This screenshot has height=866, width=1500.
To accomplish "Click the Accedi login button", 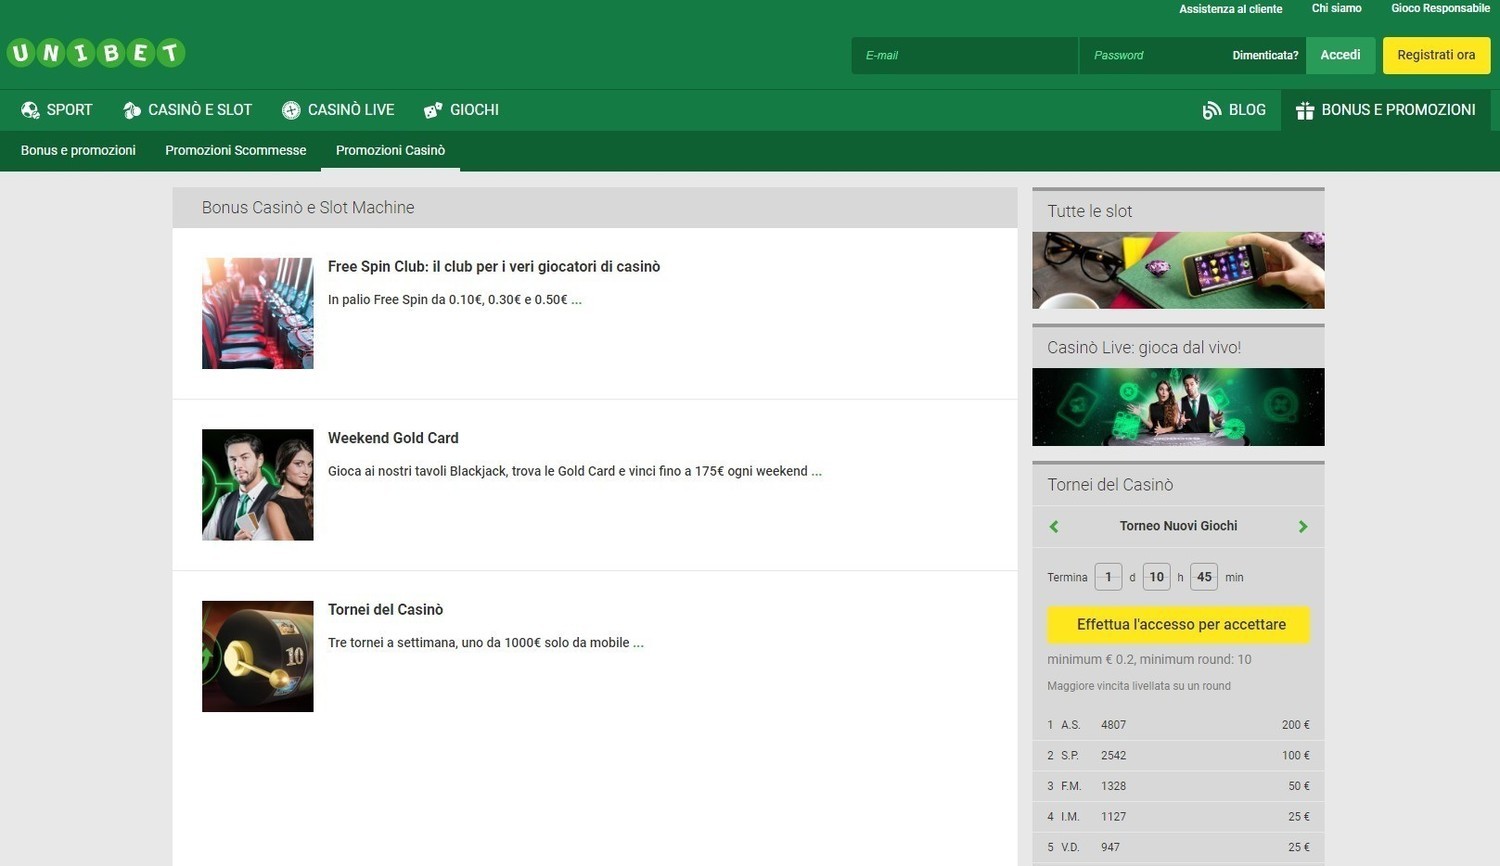I will 1340,55.
